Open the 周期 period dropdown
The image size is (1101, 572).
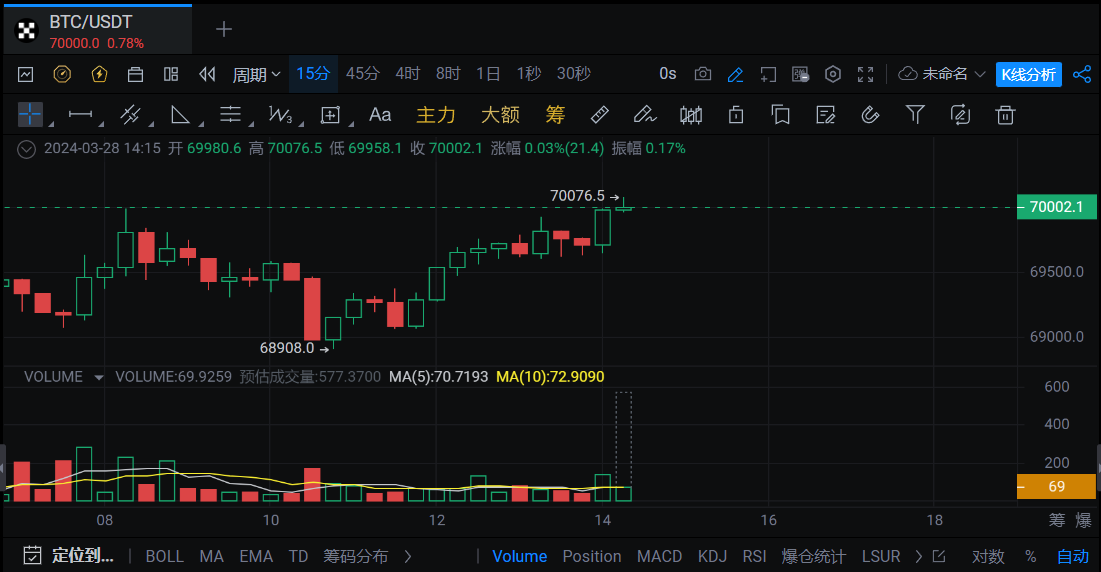[x=256, y=74]
